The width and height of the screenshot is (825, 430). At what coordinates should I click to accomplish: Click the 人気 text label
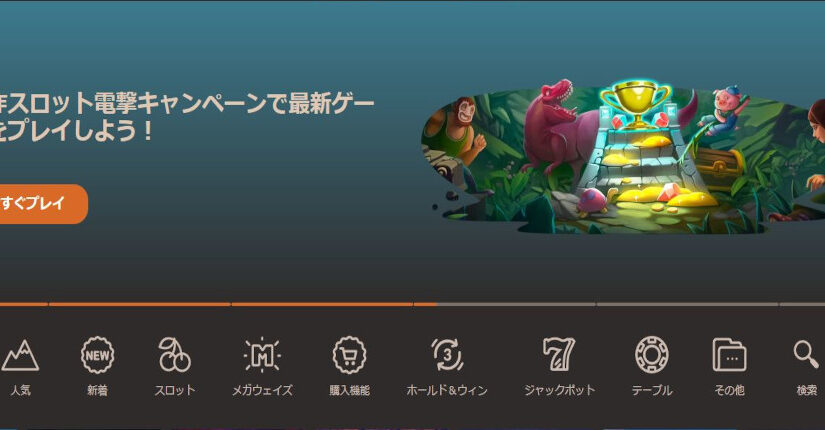(21, 390)
